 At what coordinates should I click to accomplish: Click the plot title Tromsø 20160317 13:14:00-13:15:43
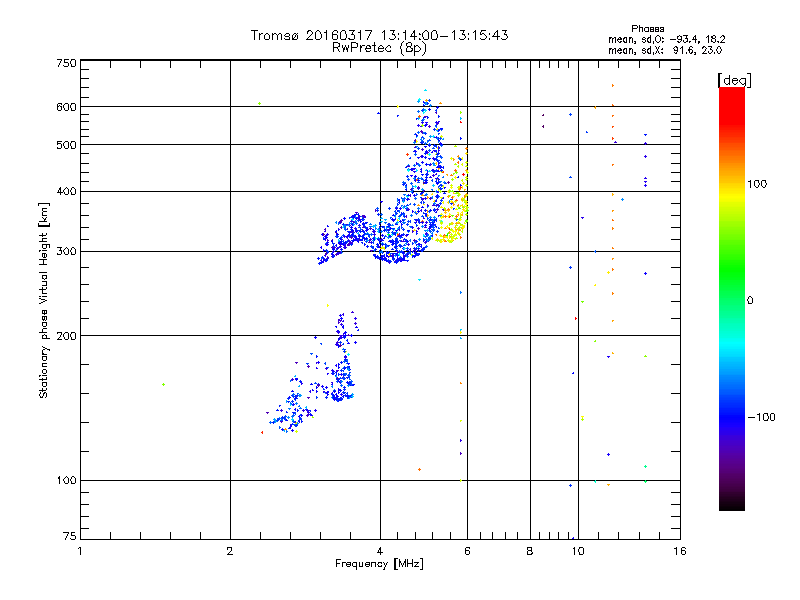(x=380, y=35)
